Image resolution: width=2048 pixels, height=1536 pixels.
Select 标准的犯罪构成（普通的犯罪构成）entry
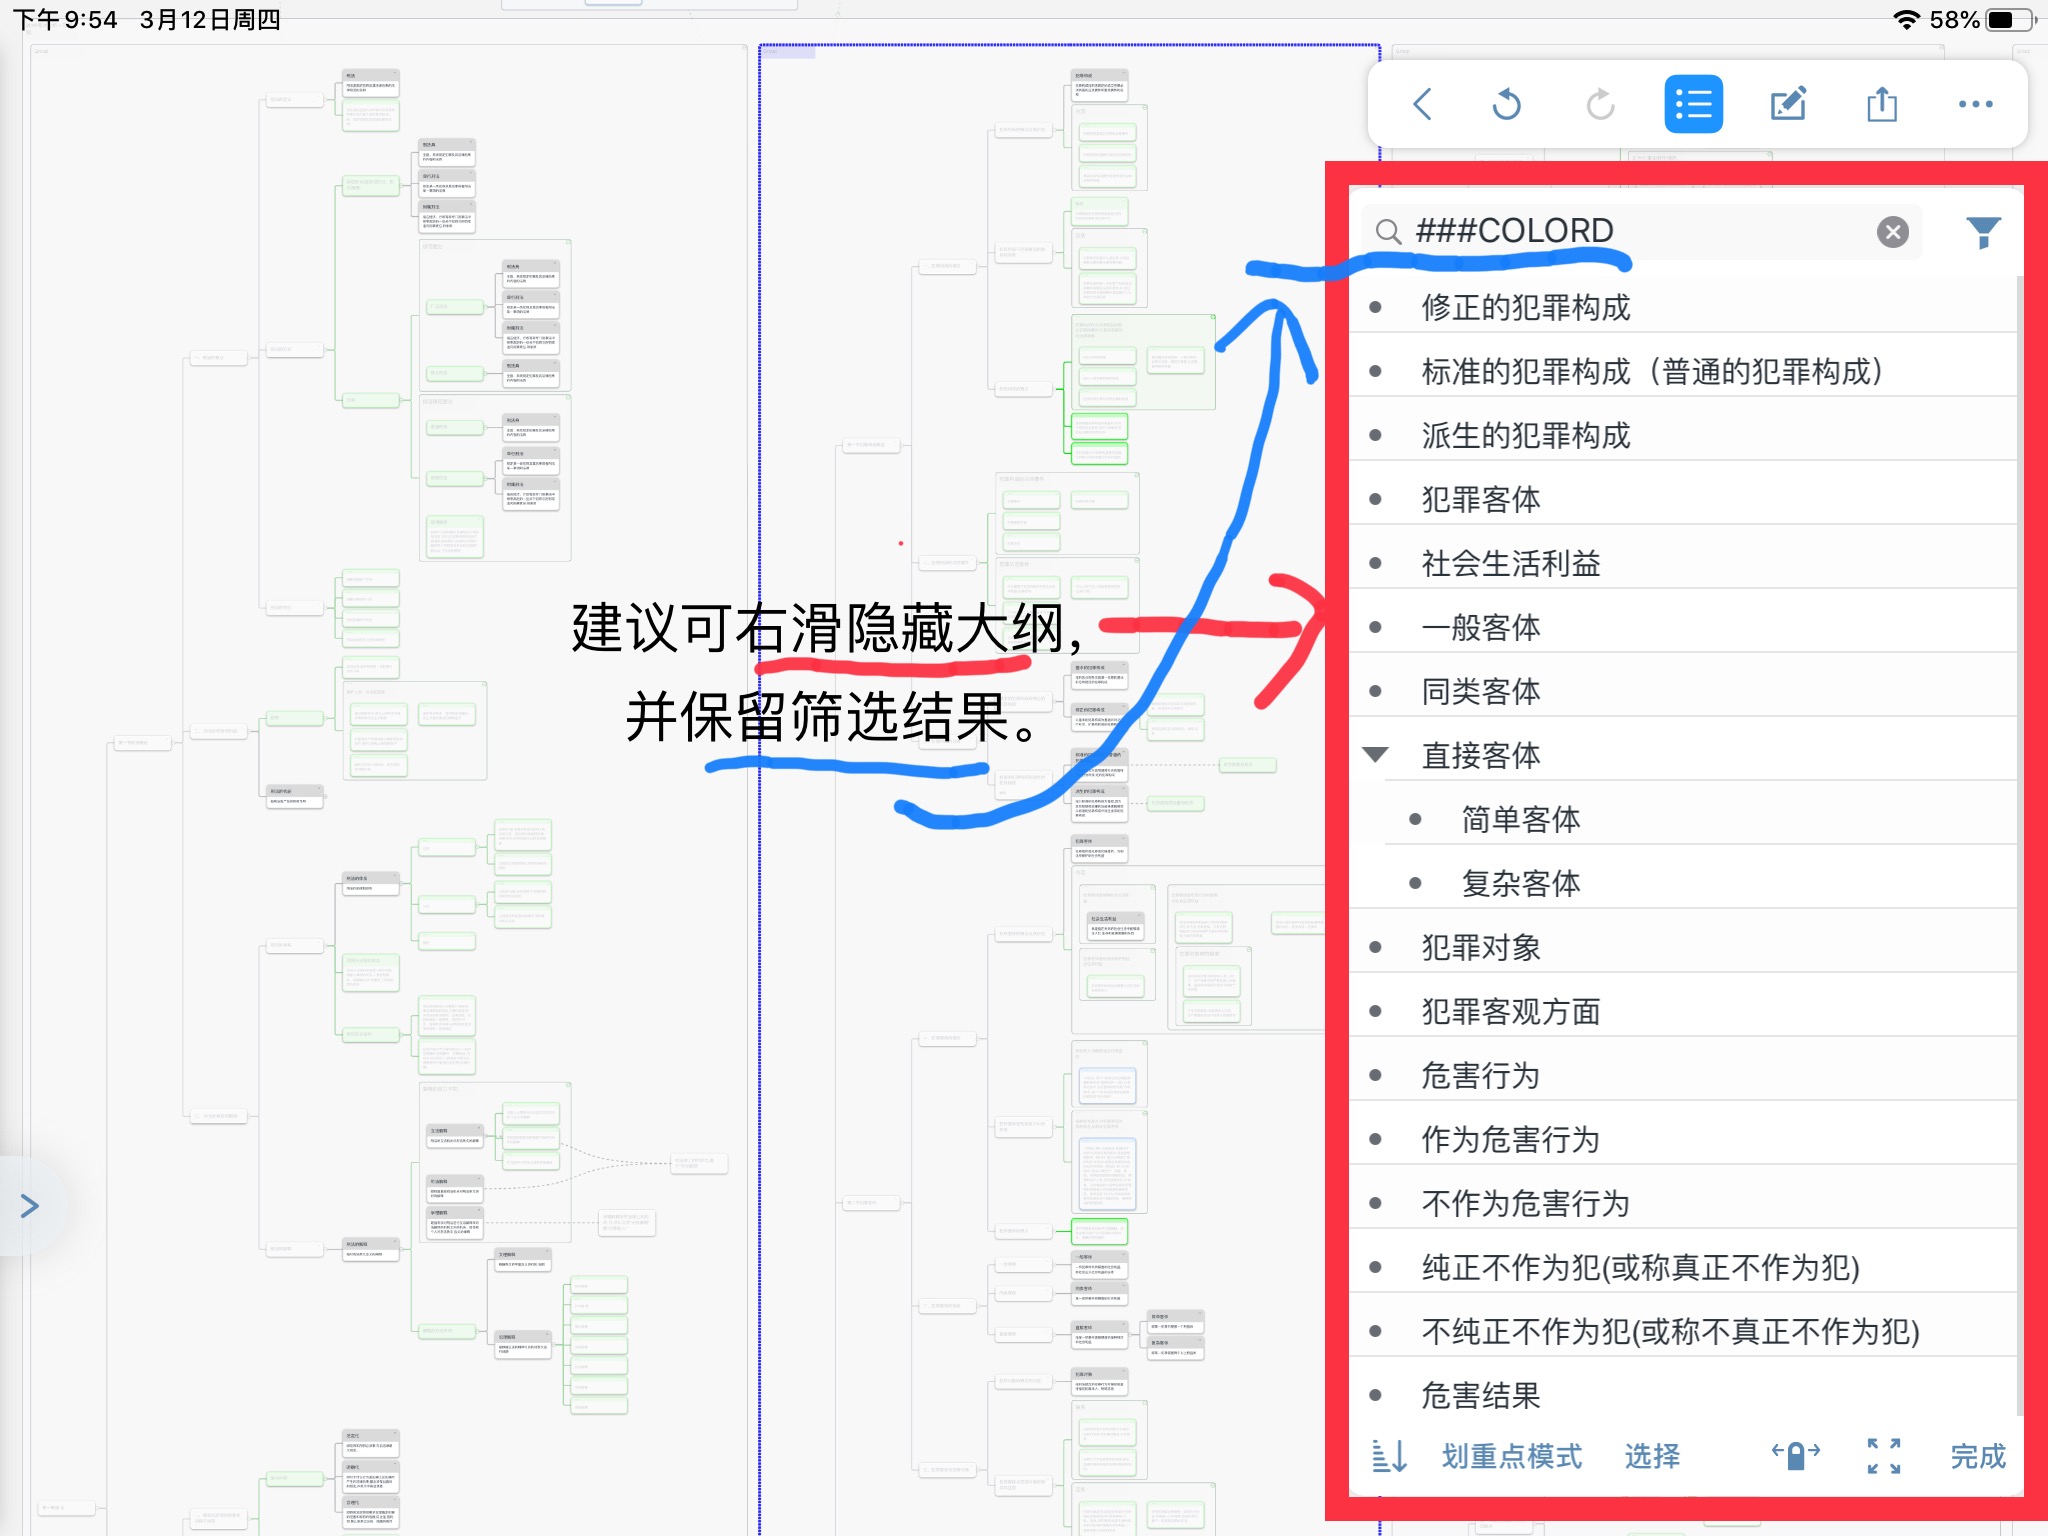(1683, 371)
